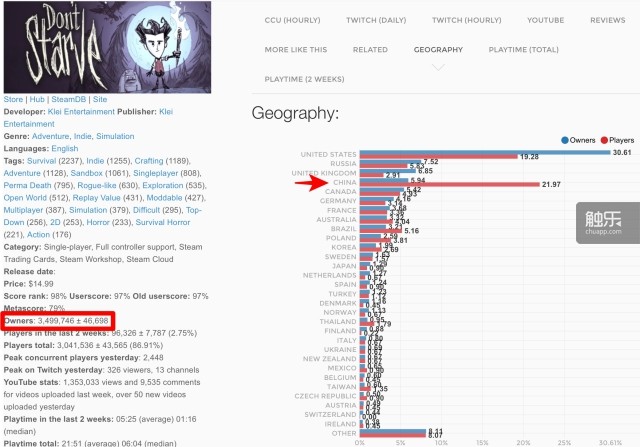The image size is (640, 447).
Task: Click the red Players legend dot
Action: coord(604,141)
